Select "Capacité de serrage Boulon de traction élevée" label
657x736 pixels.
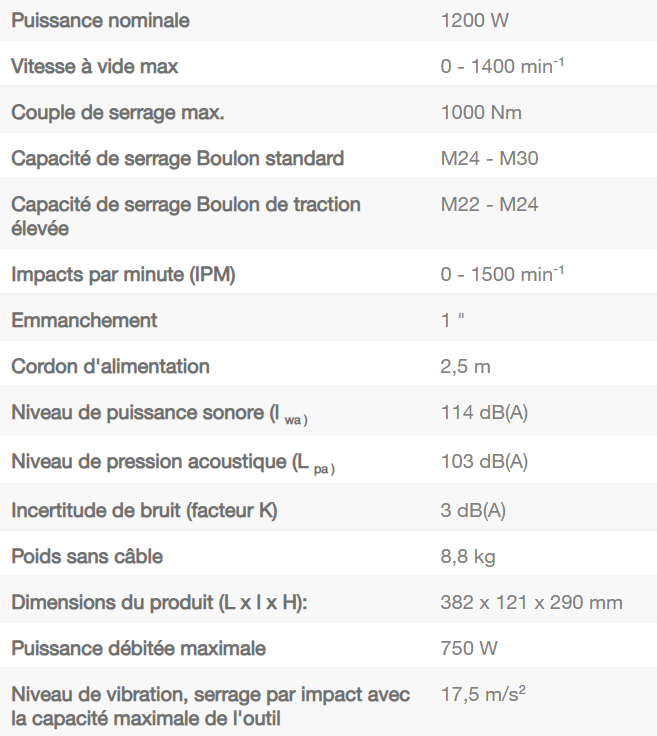tap(186, 215)
